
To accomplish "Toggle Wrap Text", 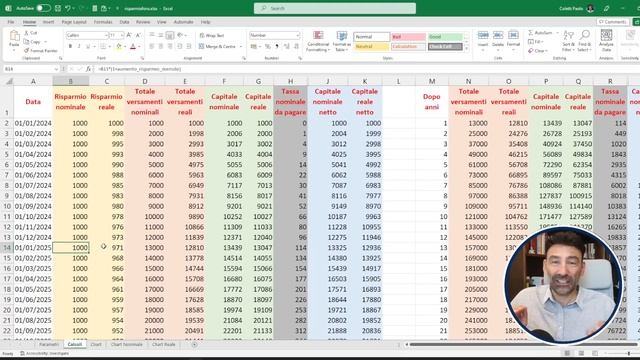I will tap(212, 36).
